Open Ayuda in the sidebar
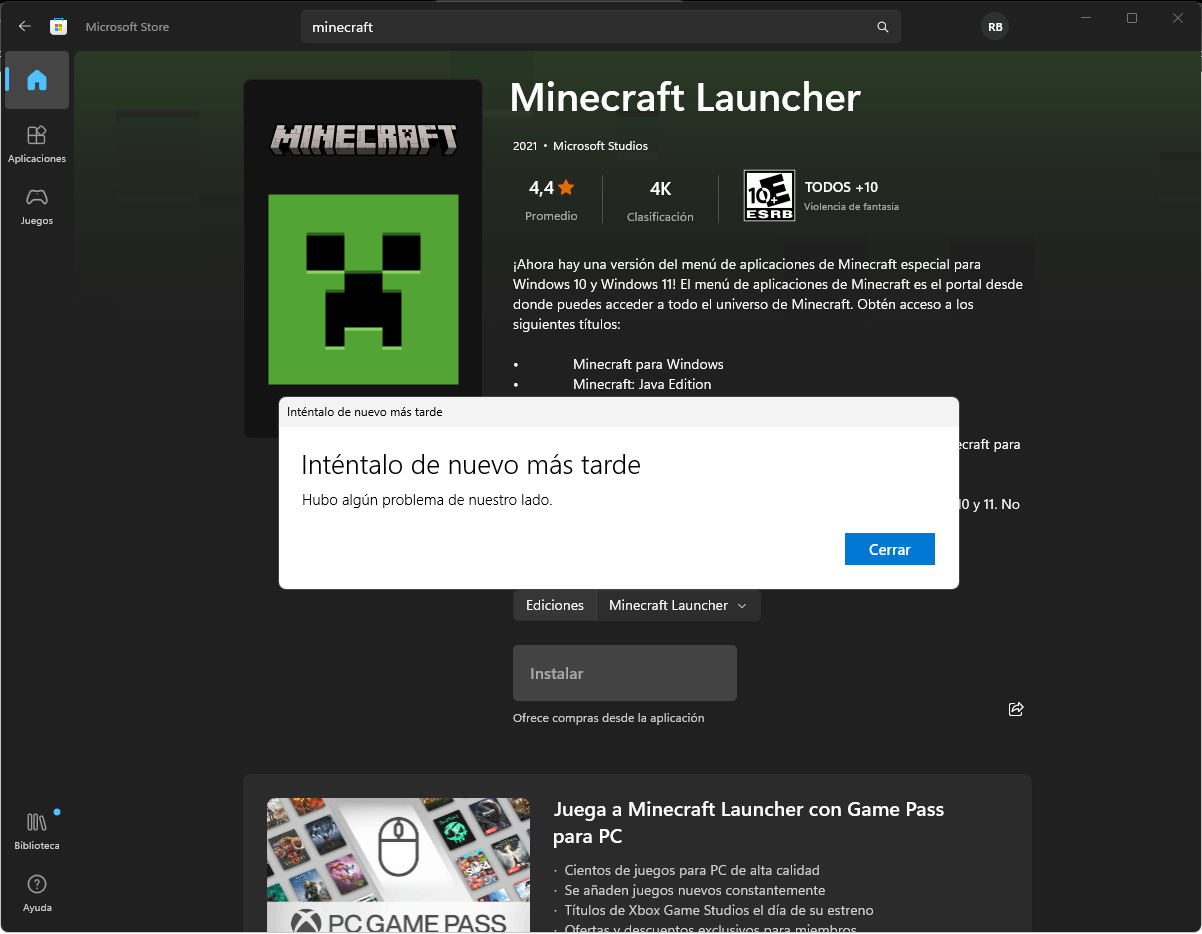The height and width of the screenshot is (934, 1202). pos(37,893)
